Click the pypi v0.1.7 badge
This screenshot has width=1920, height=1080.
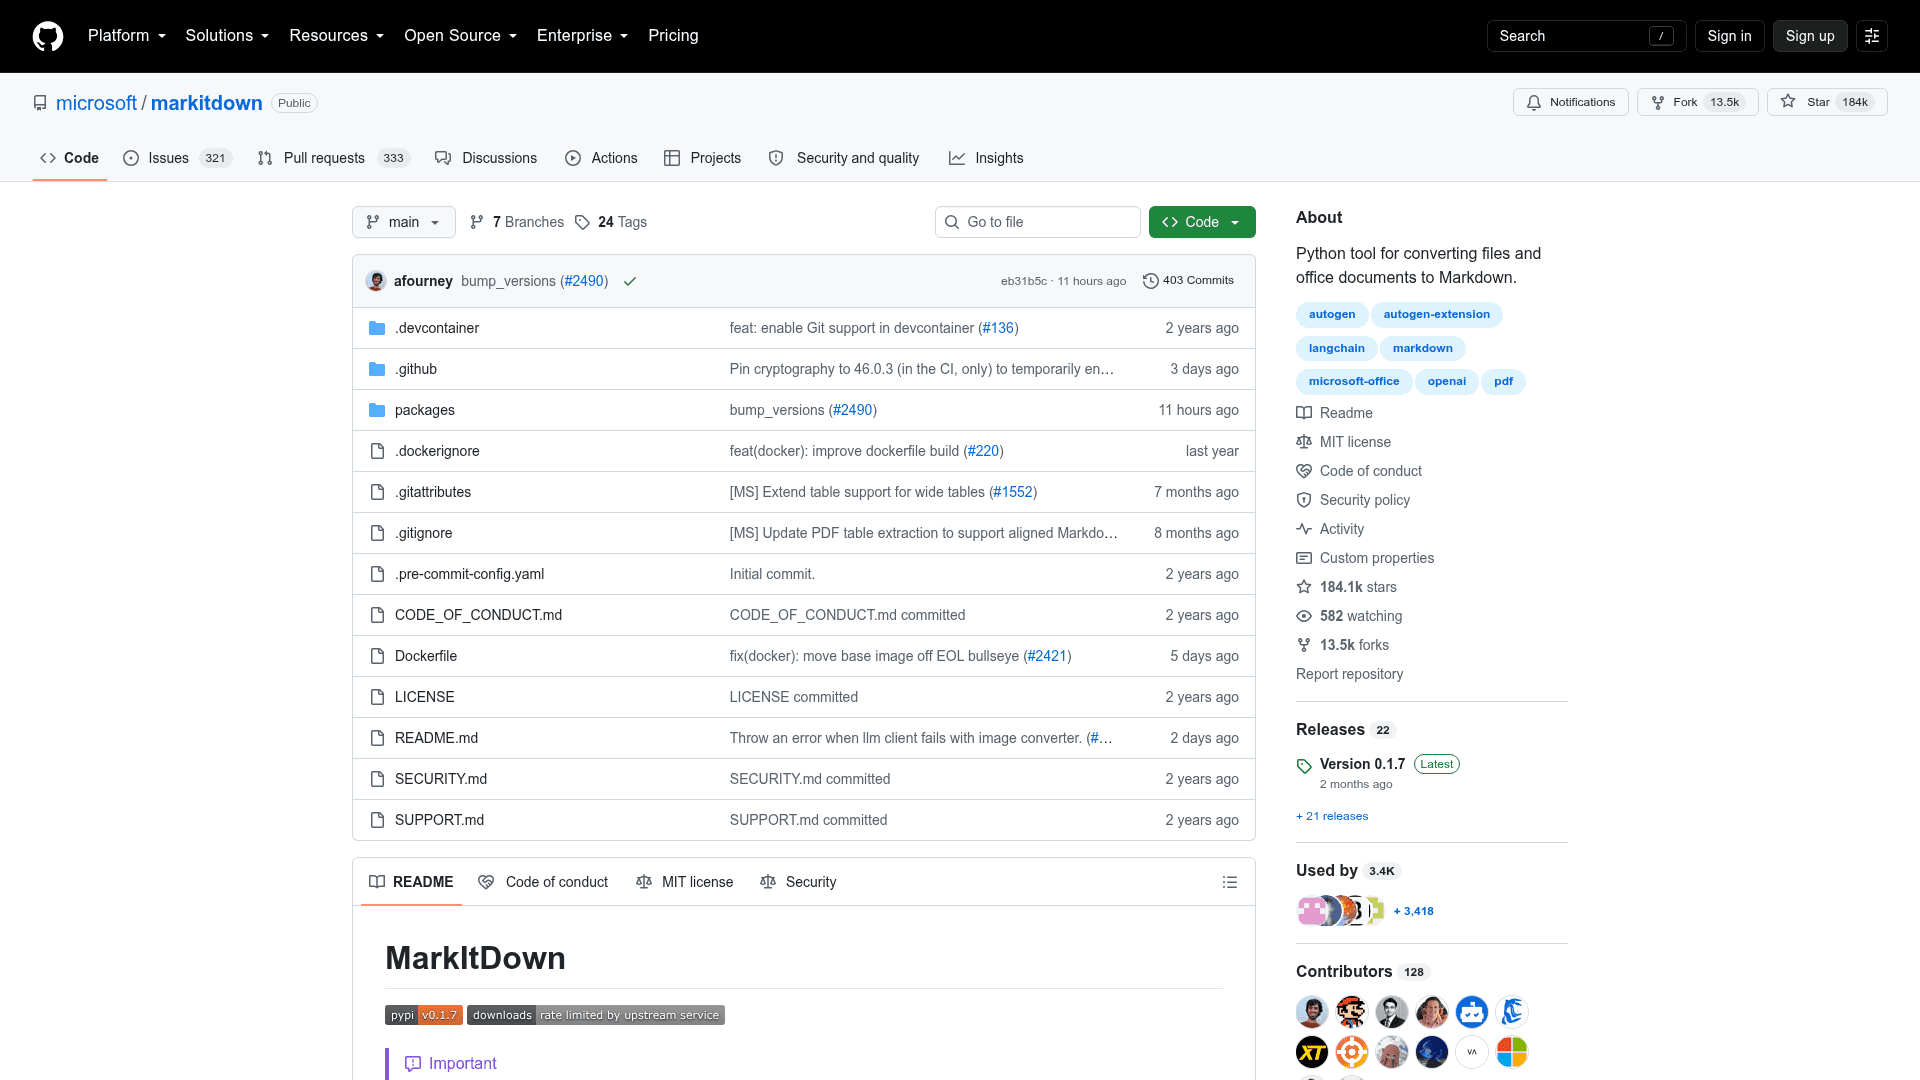coord(424,1015)
